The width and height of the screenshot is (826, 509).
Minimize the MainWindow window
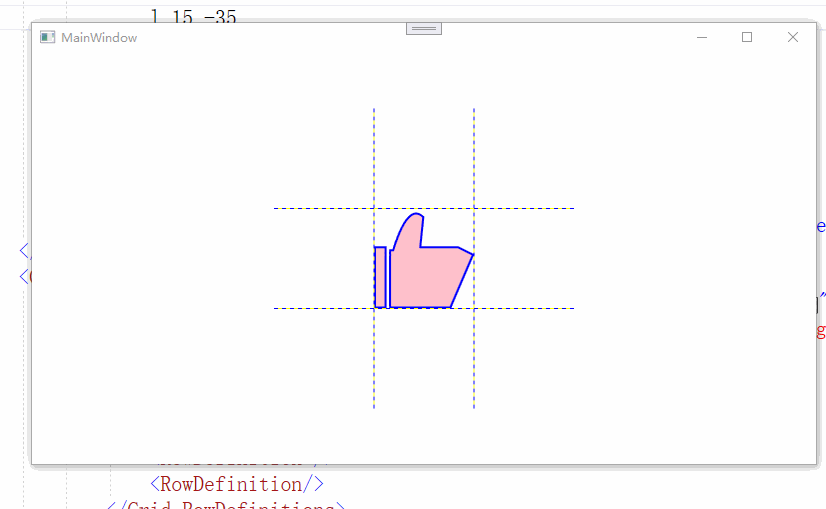click(702, 37)
